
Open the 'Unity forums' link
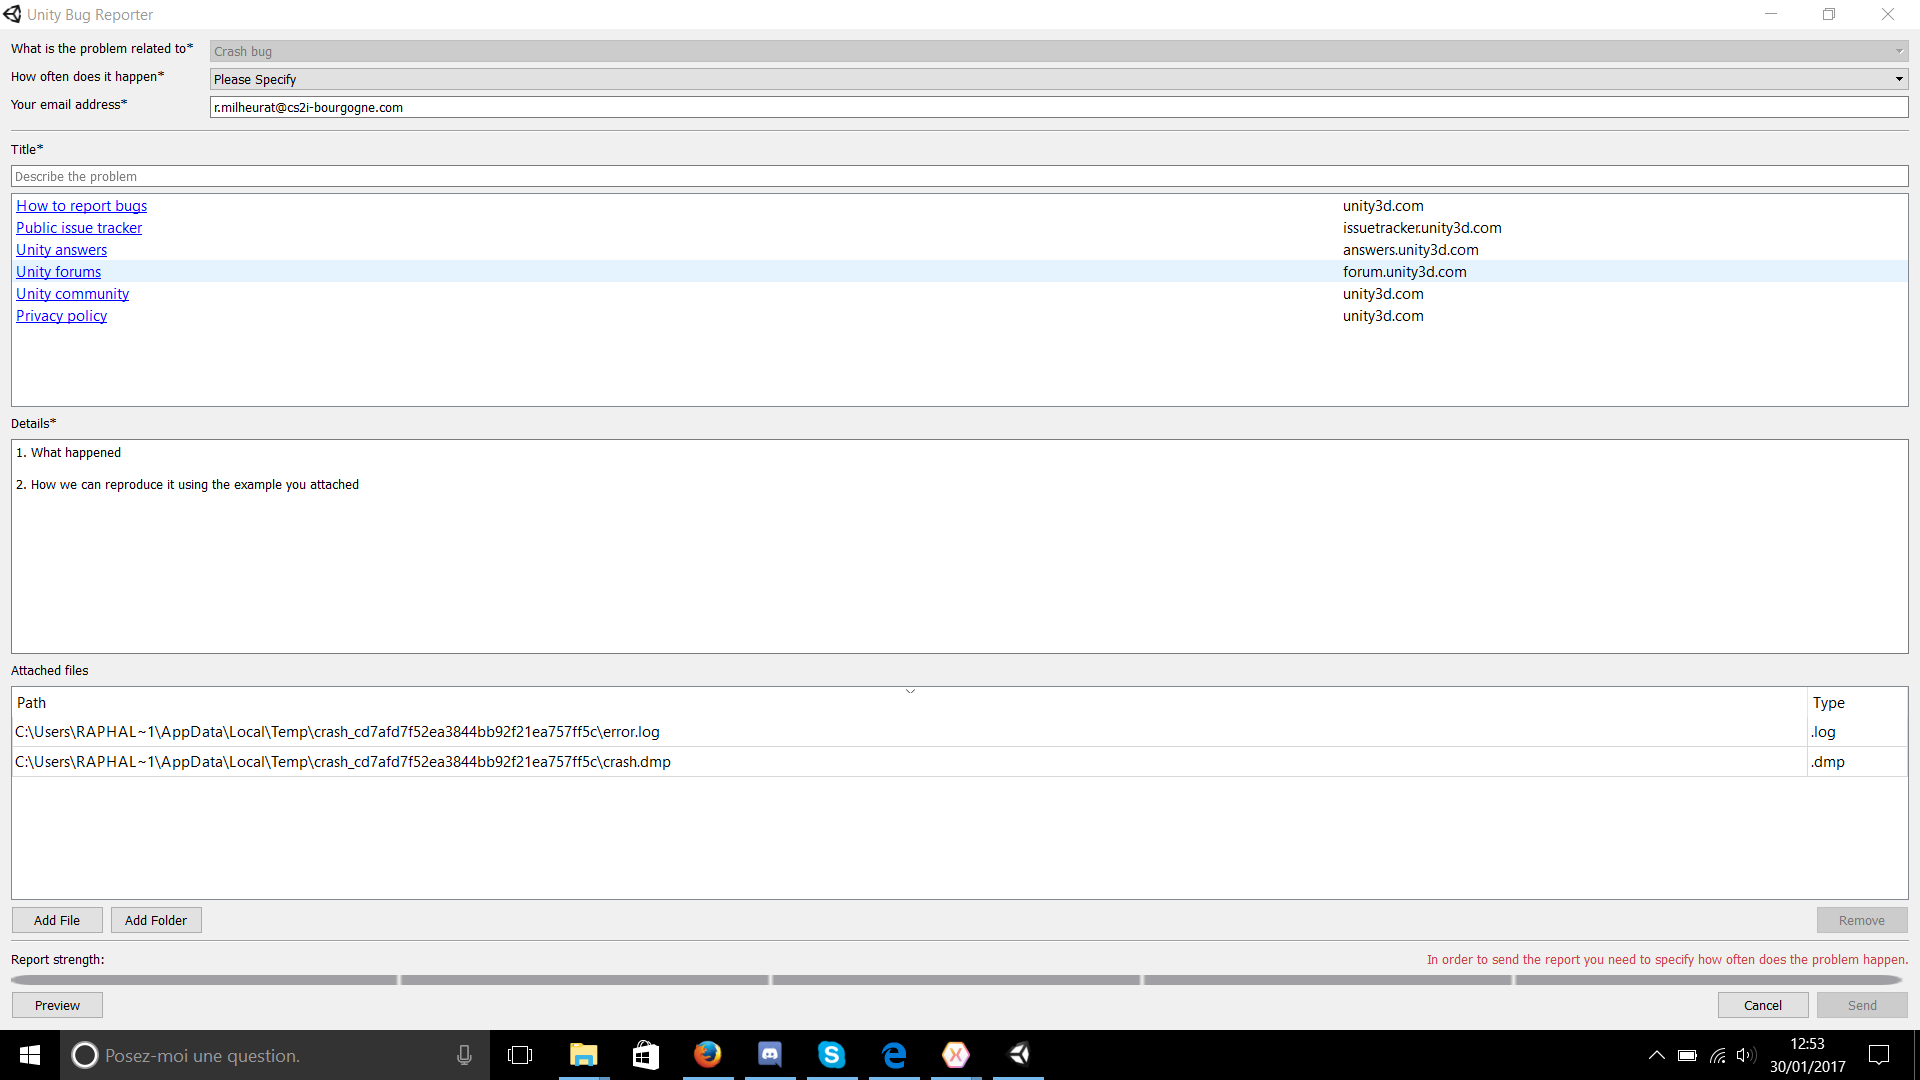58,272
